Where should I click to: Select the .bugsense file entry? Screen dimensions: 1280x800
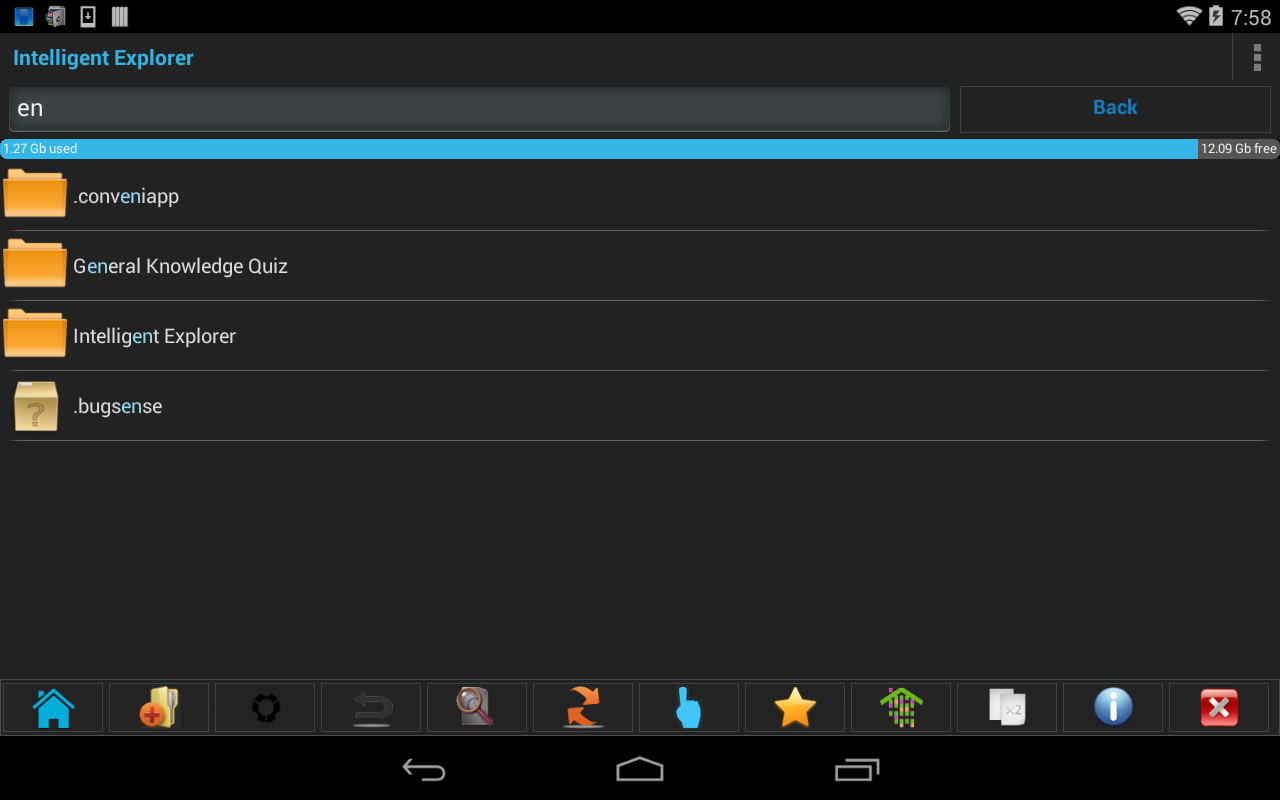[638, 406]
